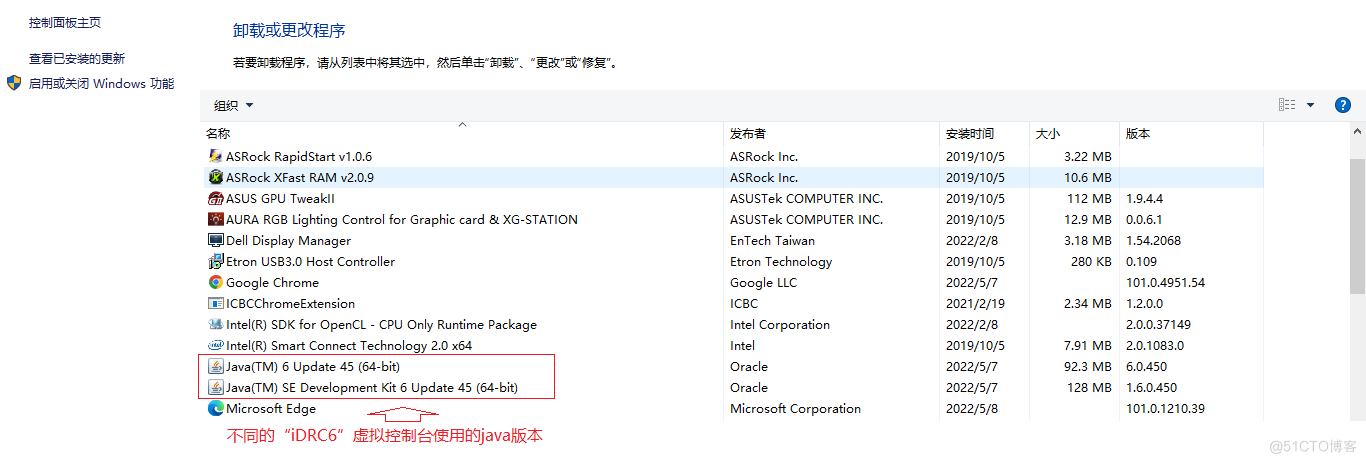Click the Etron USB3.0 Host Controller icon

(215, 261)
